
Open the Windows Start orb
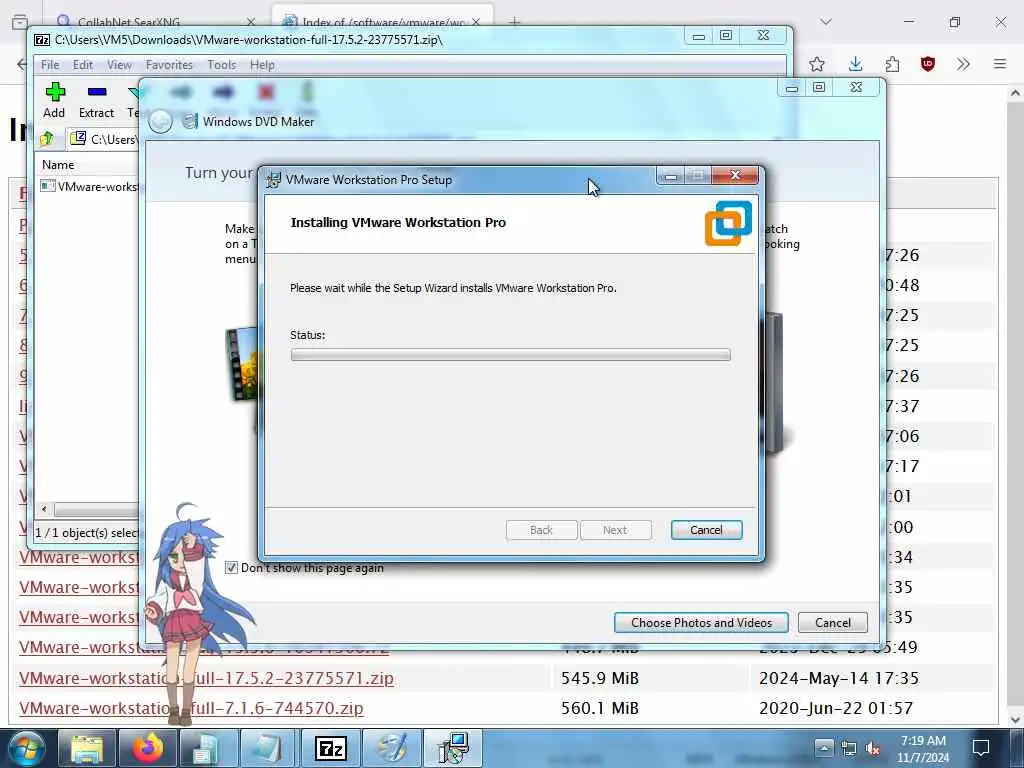[x=26, y=748]
